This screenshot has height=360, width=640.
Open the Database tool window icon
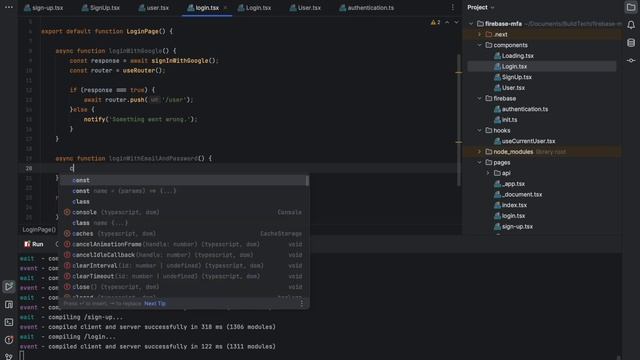point(631,42)
